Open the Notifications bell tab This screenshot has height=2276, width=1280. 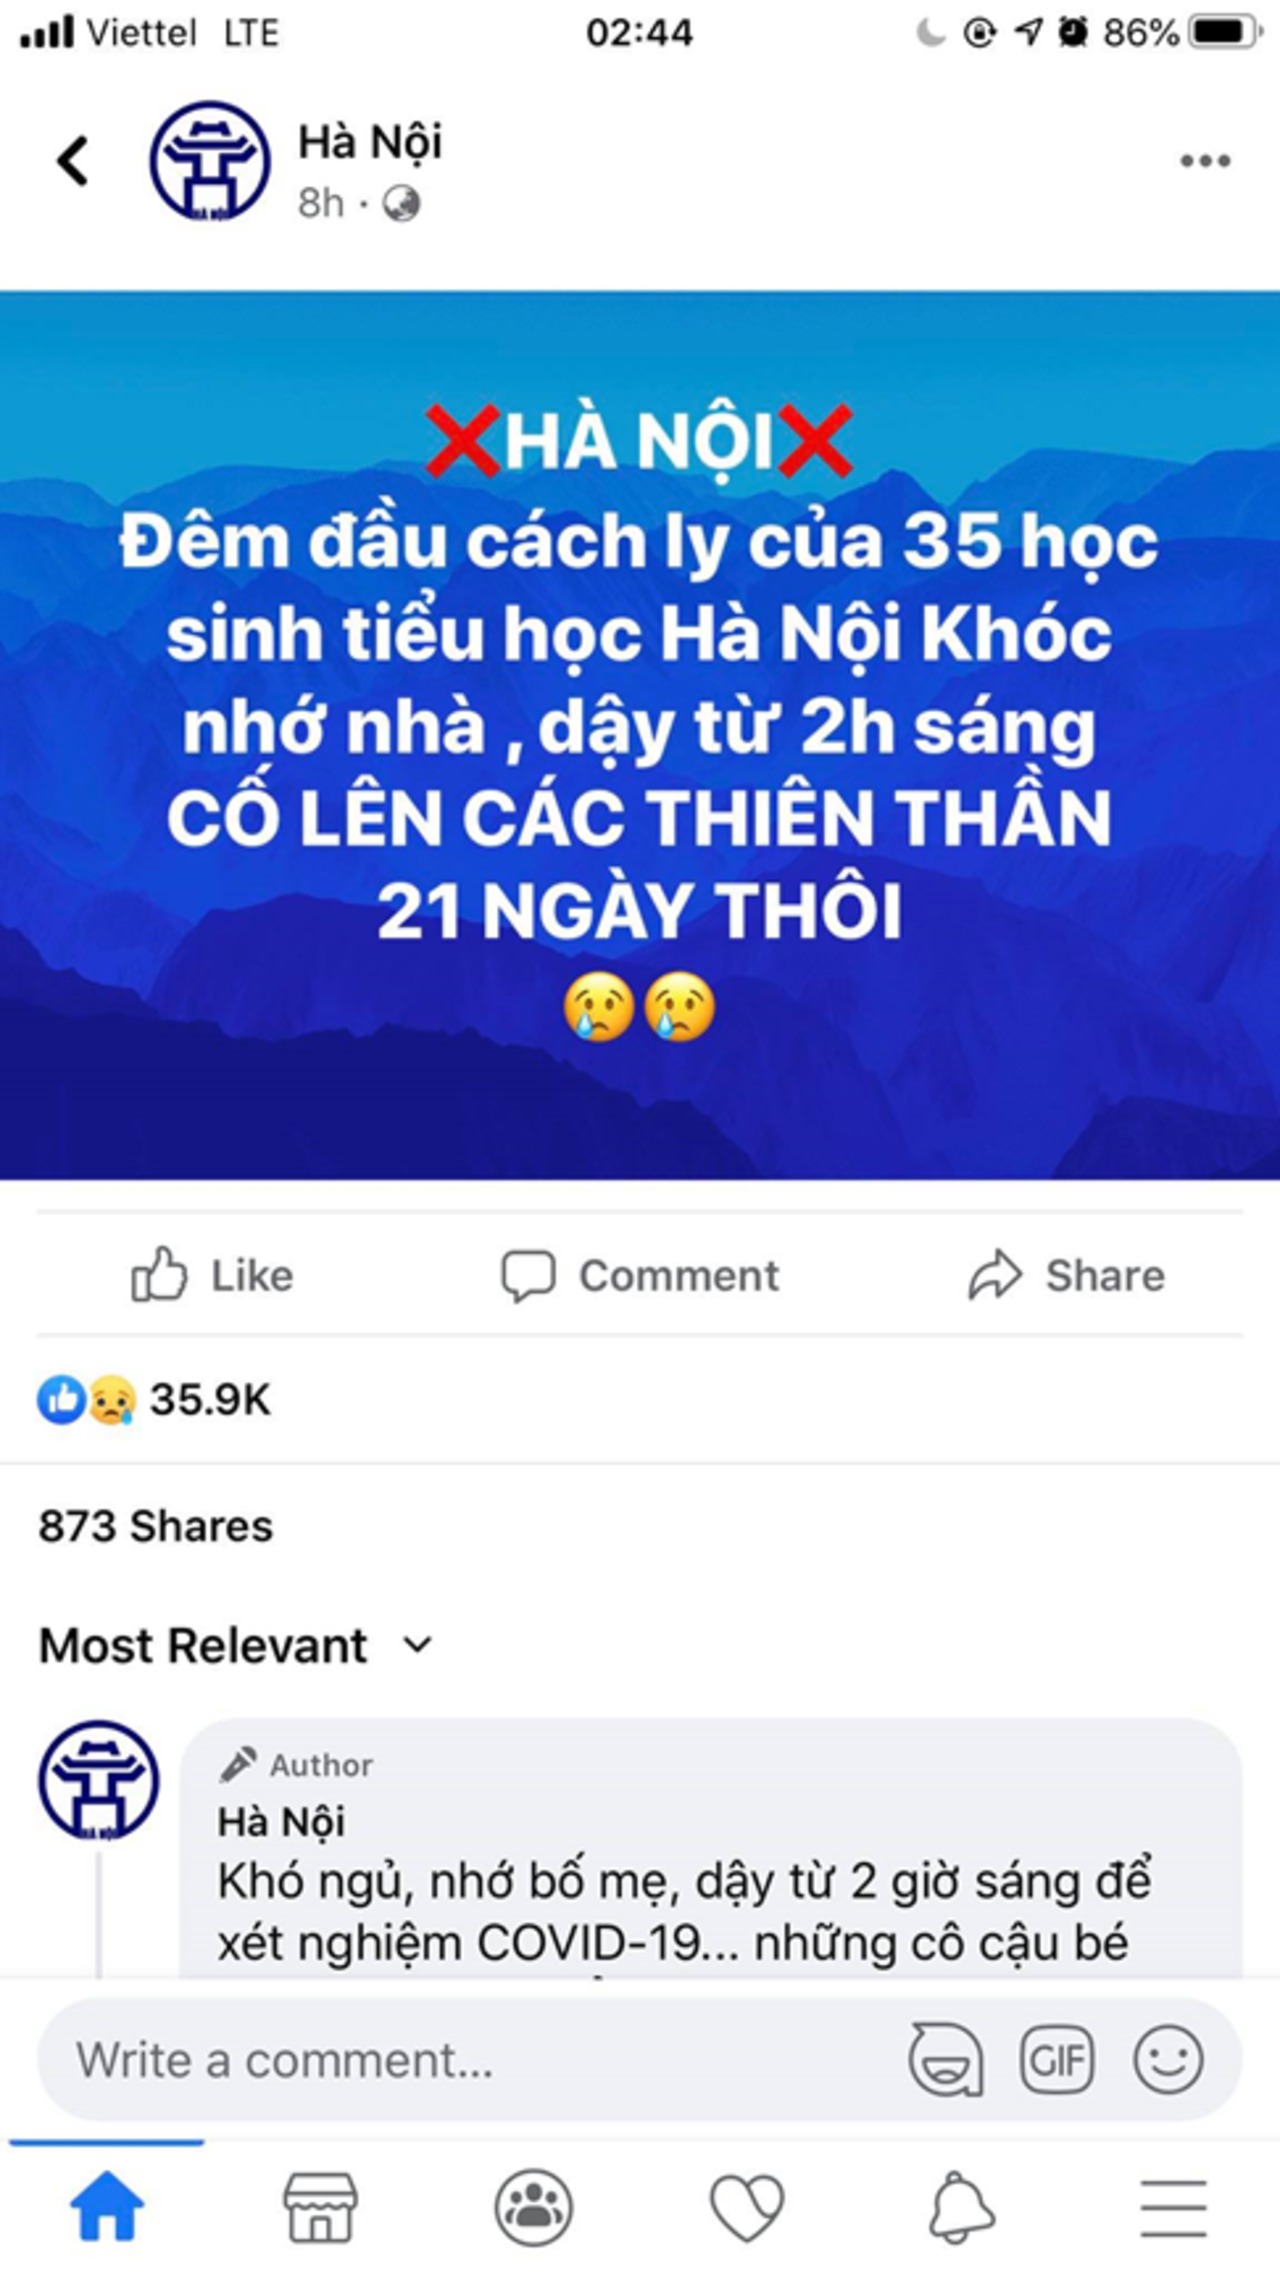pos(961,2207)
